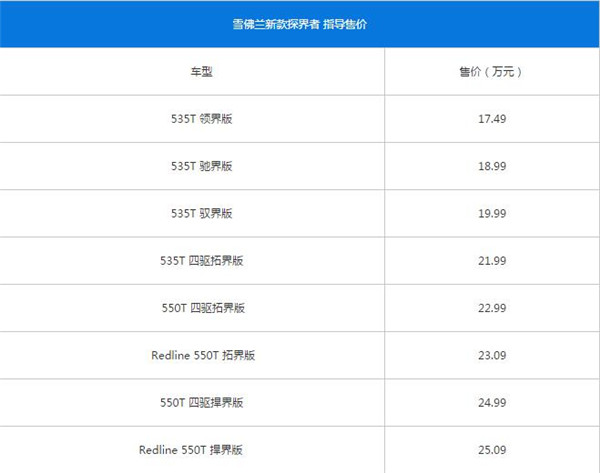This screenshot has height=473, width=600.
Task: Click the Redline 550T 捍界版 model cell
Action: pos(191,450)
